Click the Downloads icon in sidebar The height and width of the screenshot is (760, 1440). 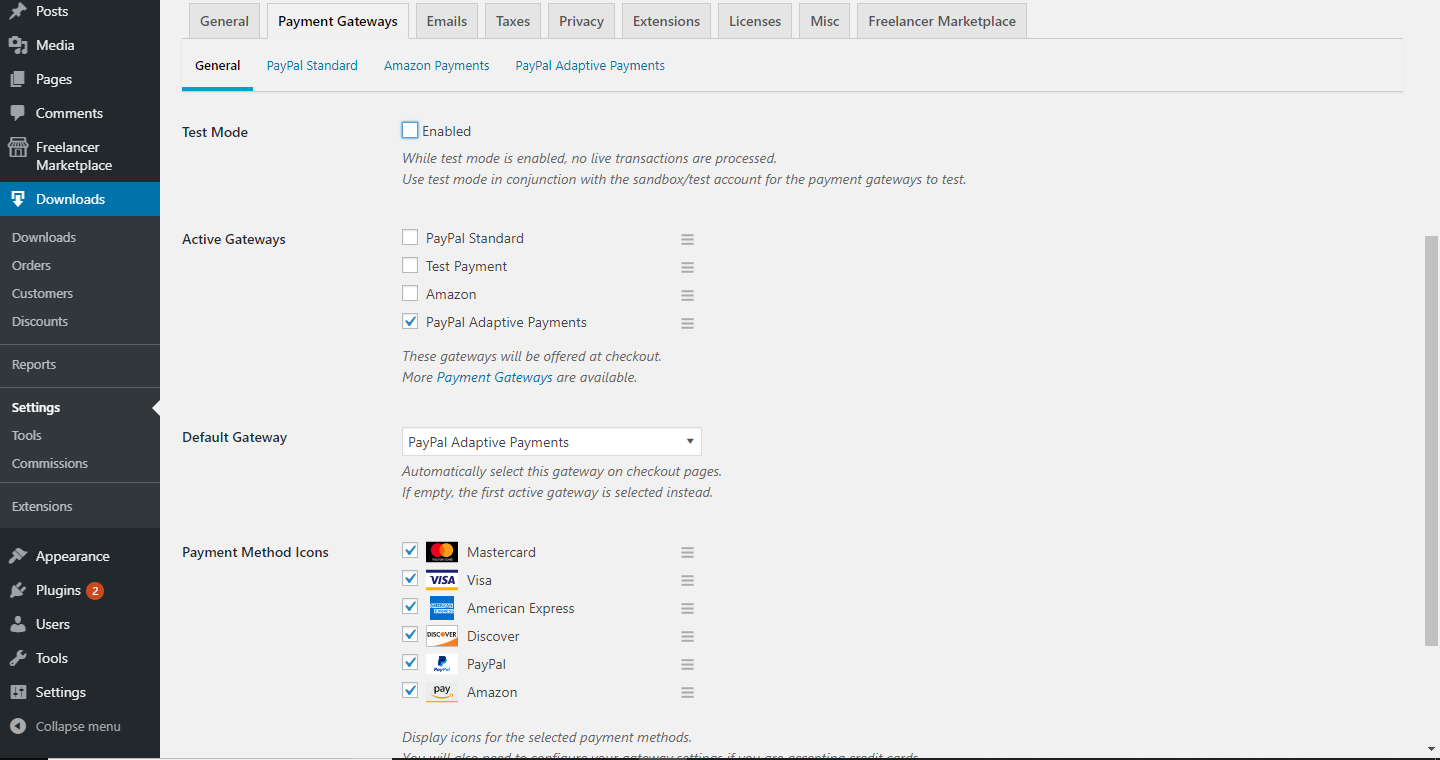pos(18,199)
